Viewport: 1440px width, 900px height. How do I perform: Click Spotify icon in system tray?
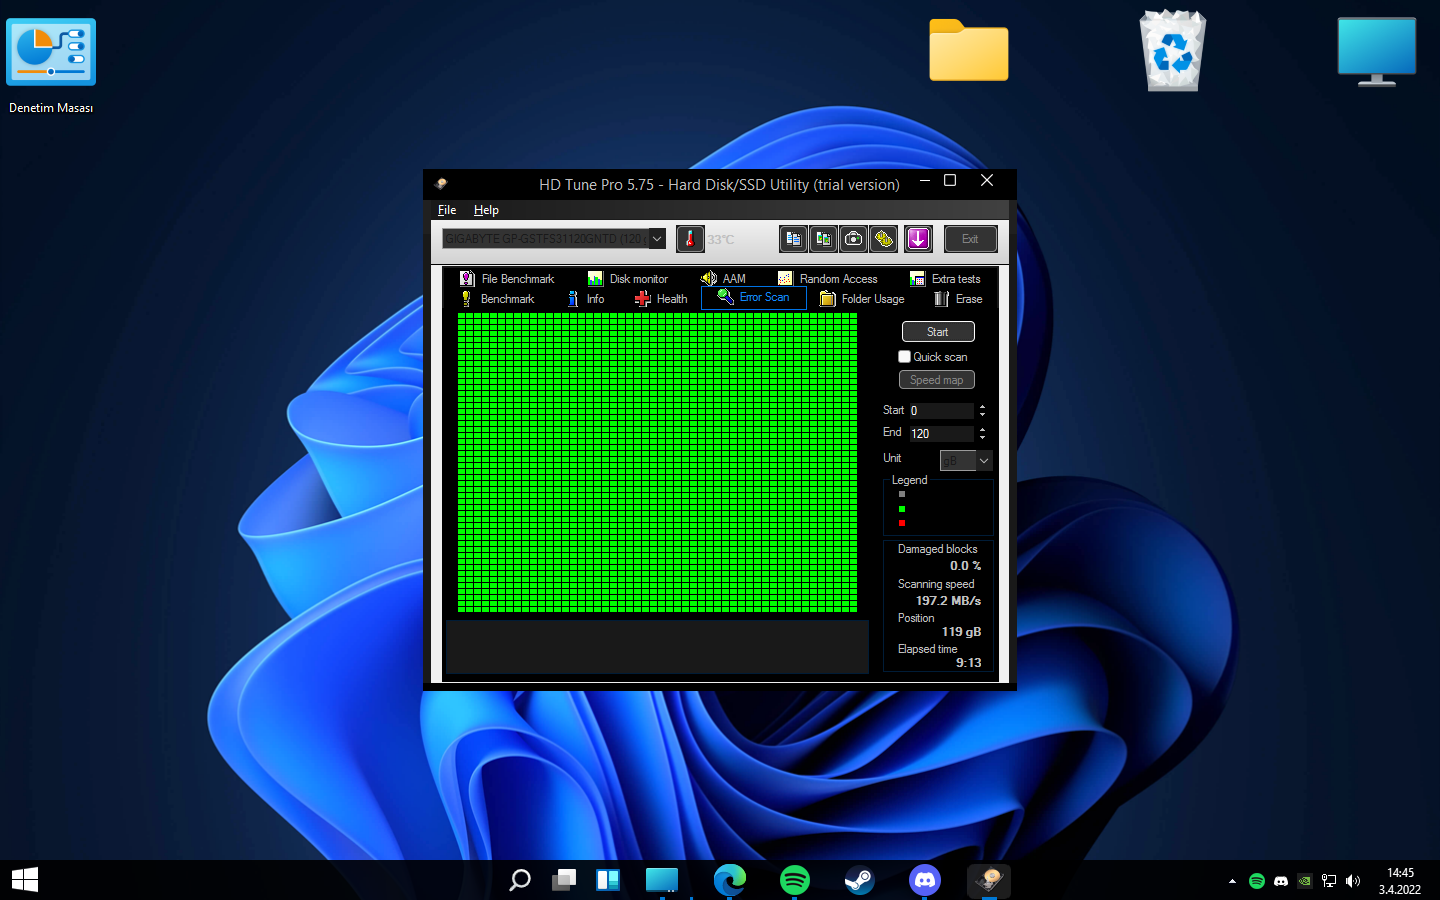click(x=1257, y=881)
